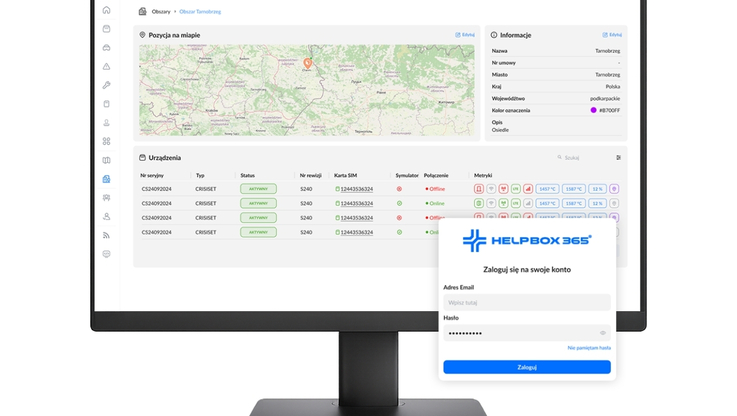
Task: Click the AKTYWNY status badge in first row
Action: pos(259,189)
